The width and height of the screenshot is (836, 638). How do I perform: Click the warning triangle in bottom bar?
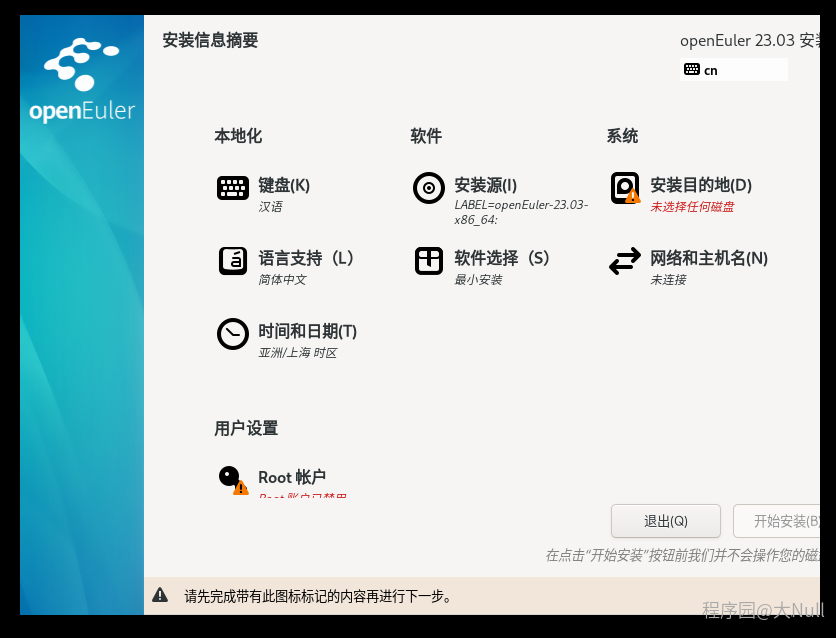click(x=160, y=596)
